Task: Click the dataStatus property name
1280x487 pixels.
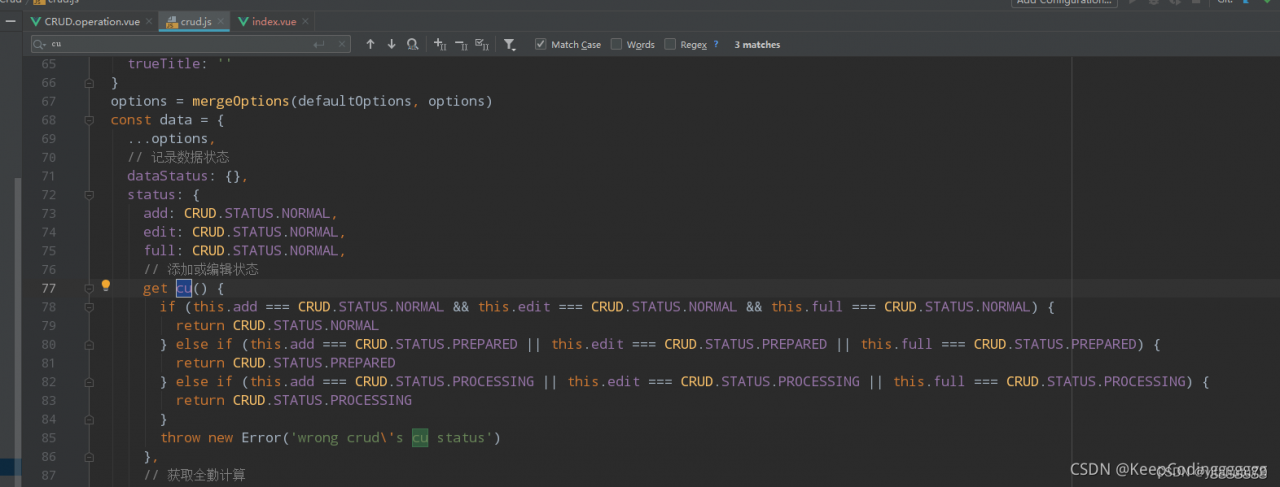Action: [167, 176]
